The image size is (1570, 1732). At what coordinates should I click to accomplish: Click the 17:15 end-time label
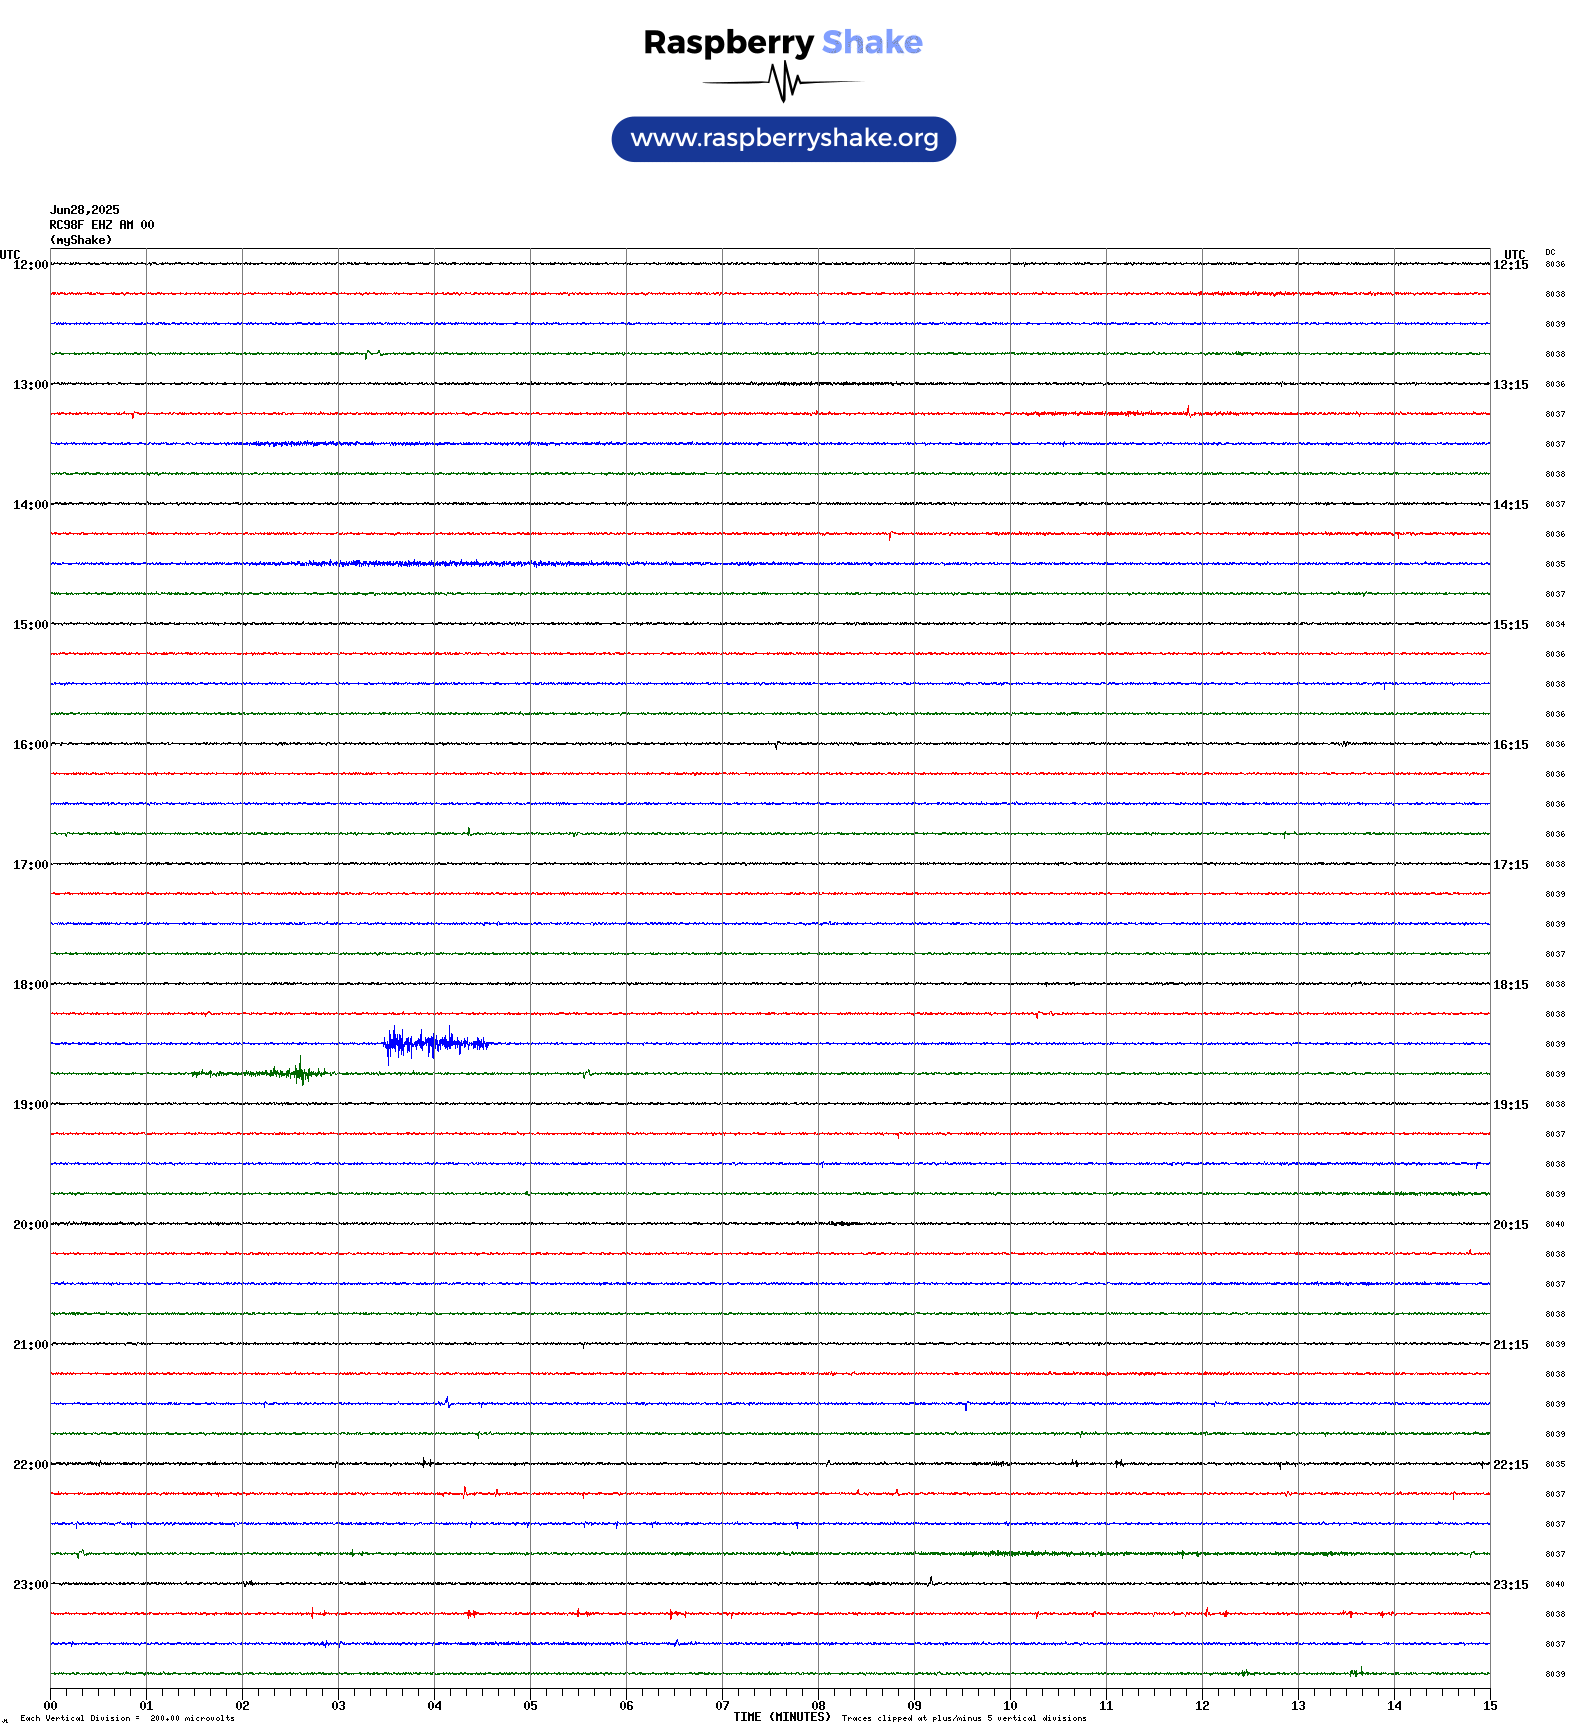point(1511,865)
